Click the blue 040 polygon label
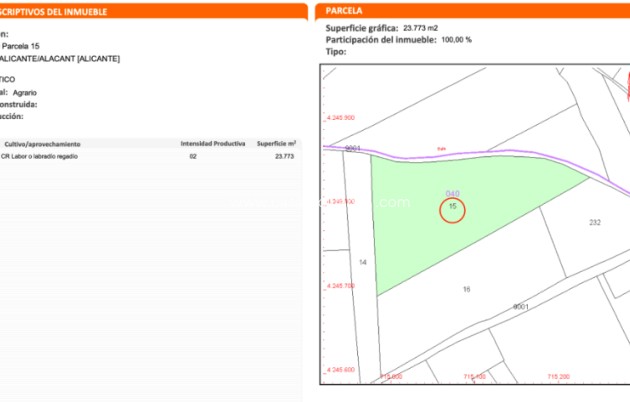This screenshot has height=402, width=630. pyautogui.click(x=452, y=192)
